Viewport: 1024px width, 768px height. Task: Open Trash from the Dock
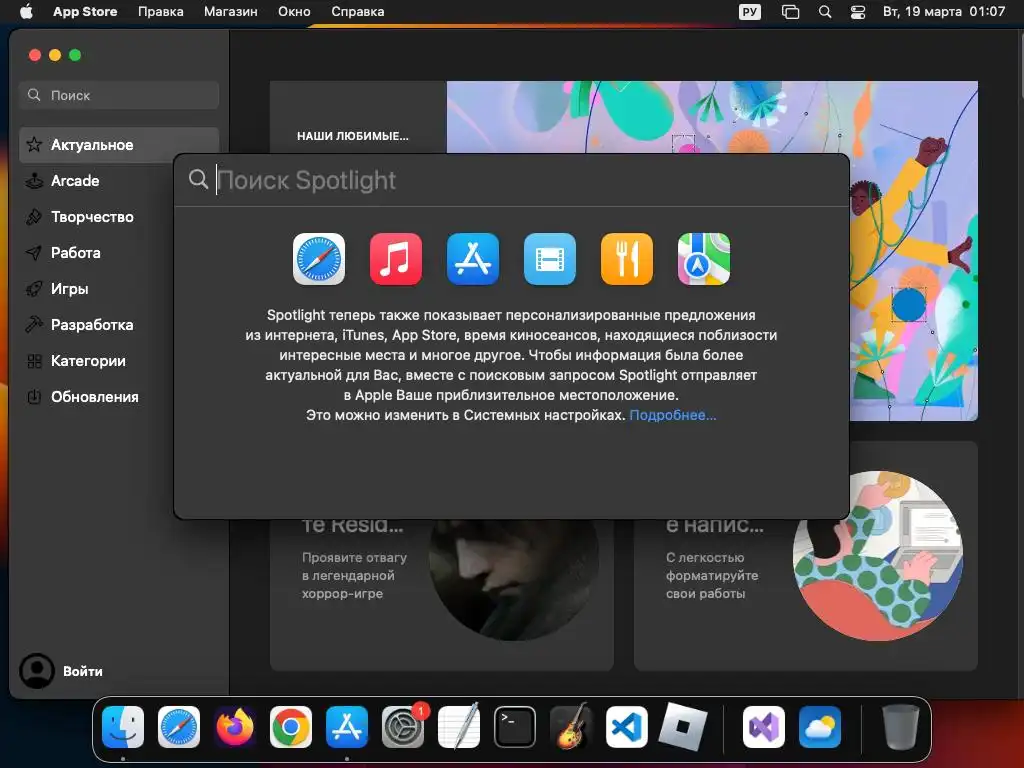[901, 727]
